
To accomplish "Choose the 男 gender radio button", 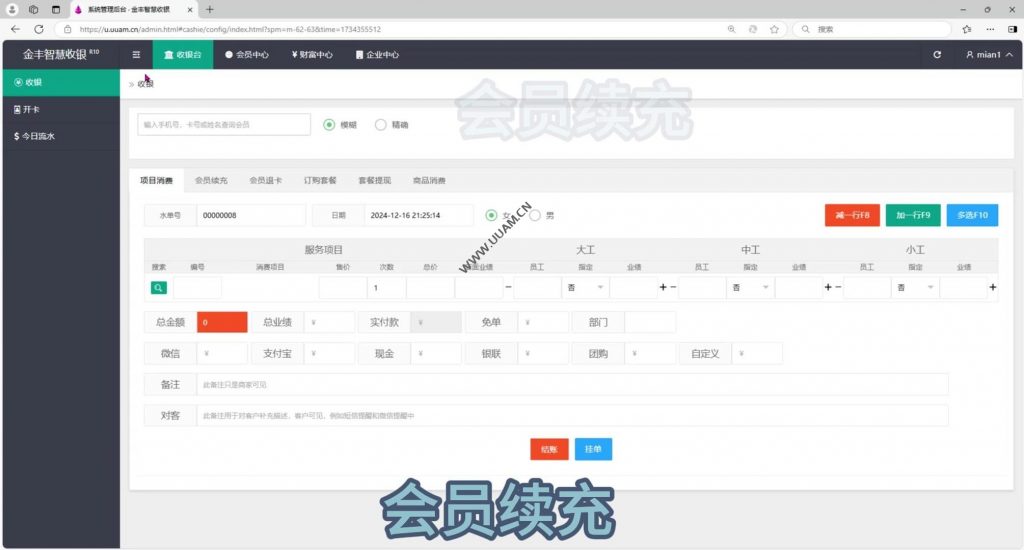I will click(x=535, y=215).
